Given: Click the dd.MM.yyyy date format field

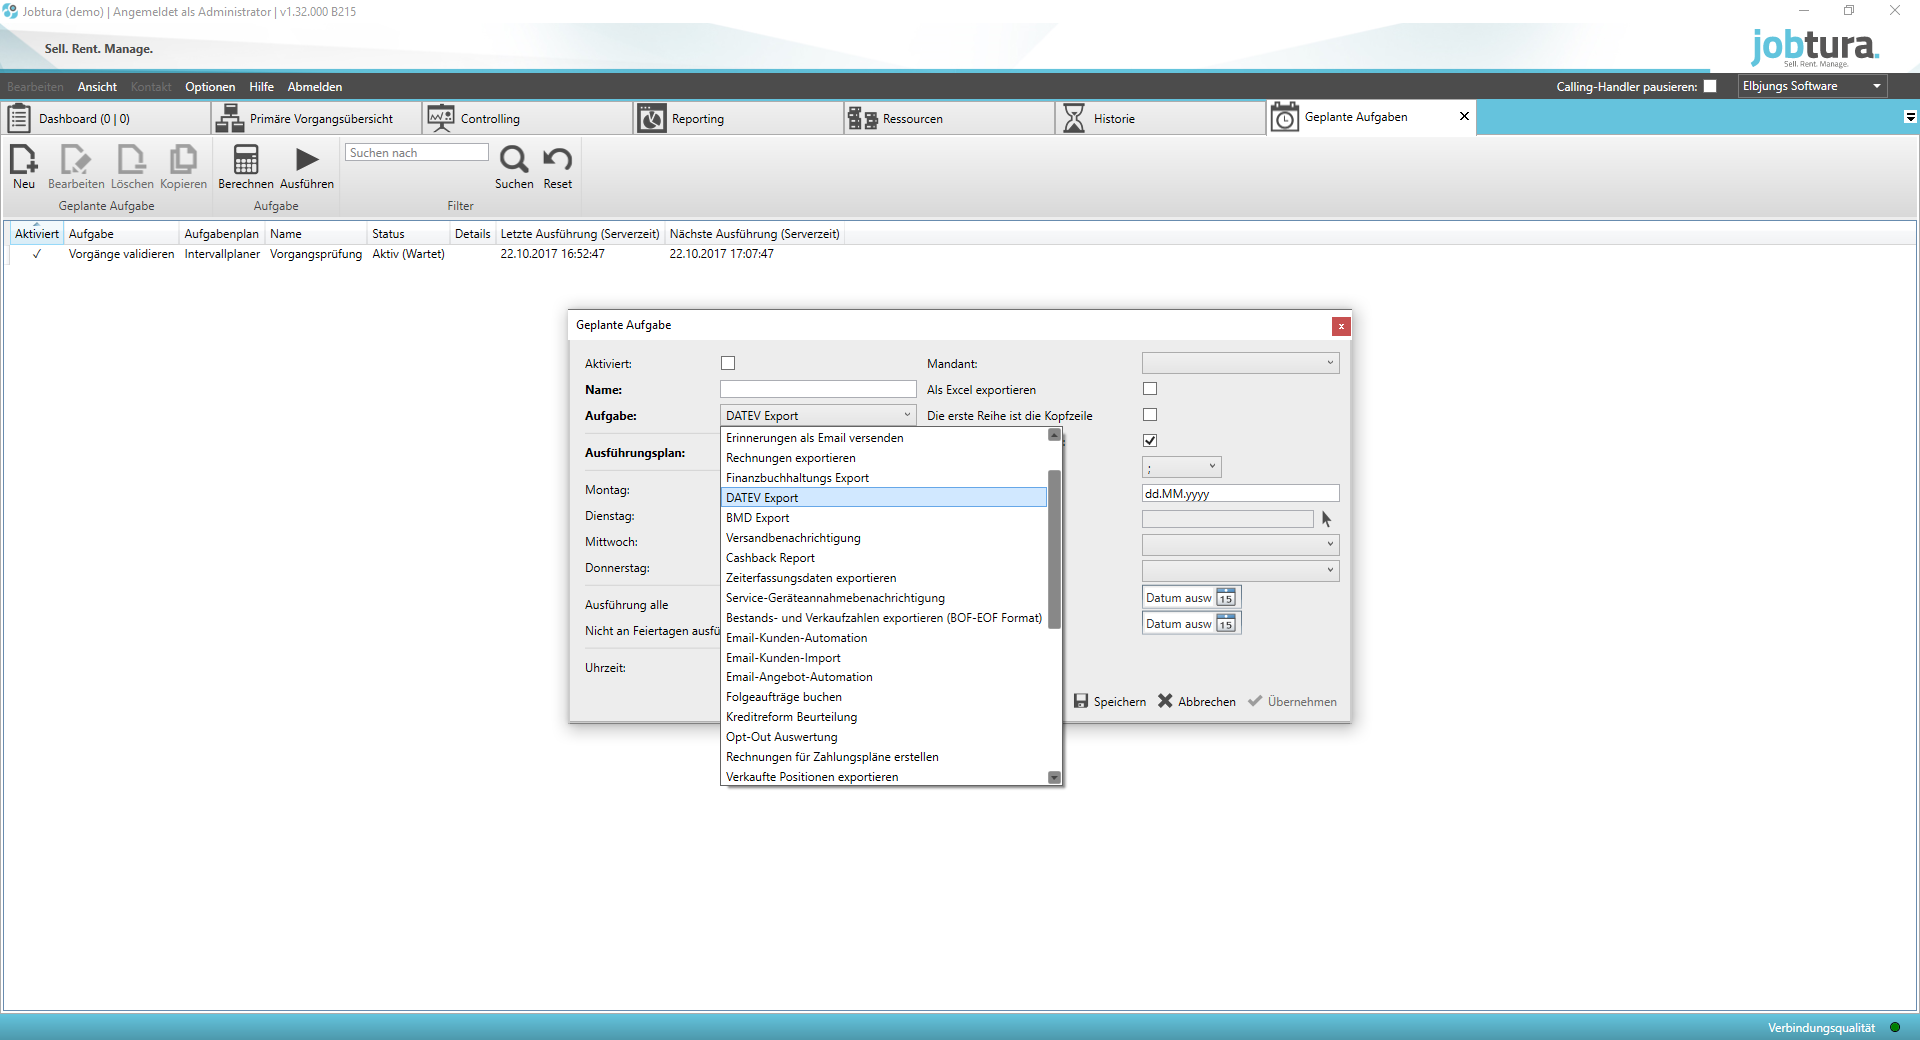Looking at the screenshot, I should click(1240, 493).
